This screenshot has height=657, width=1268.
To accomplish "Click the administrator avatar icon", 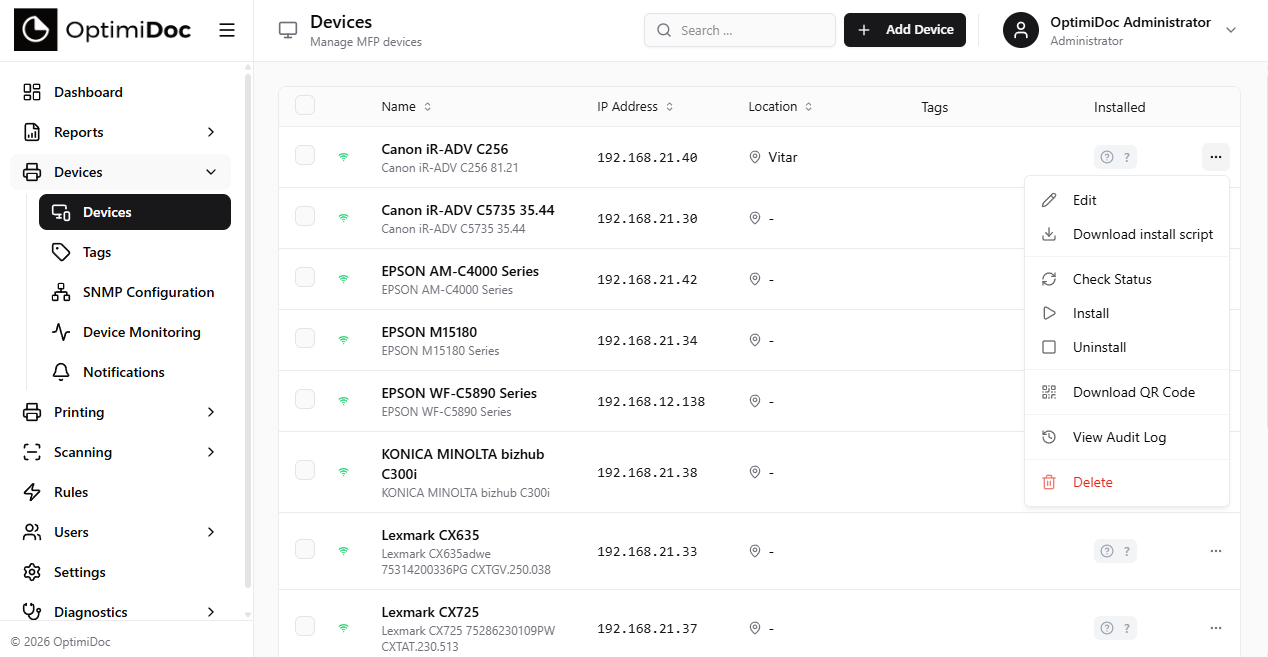I will point(1020,30).
